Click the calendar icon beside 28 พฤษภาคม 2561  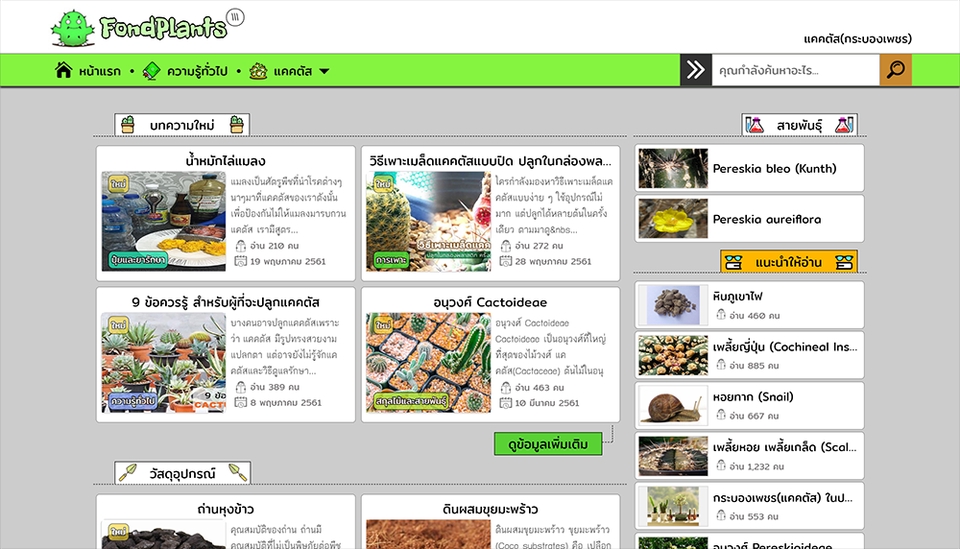click(x=506, y=261)
